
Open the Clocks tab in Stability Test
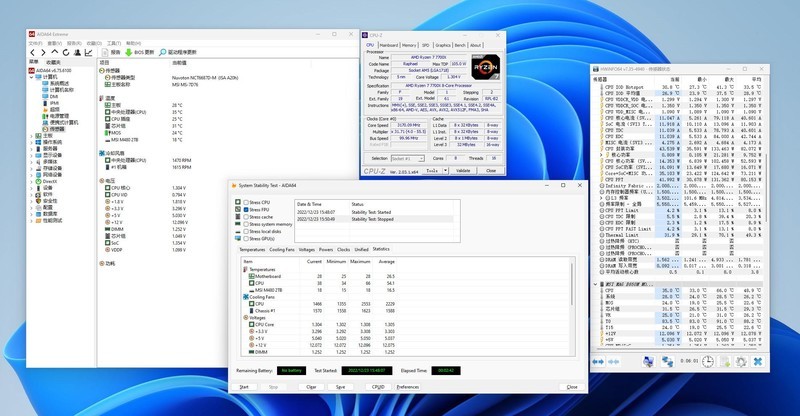pyautogui.click(x=343, y=250)
